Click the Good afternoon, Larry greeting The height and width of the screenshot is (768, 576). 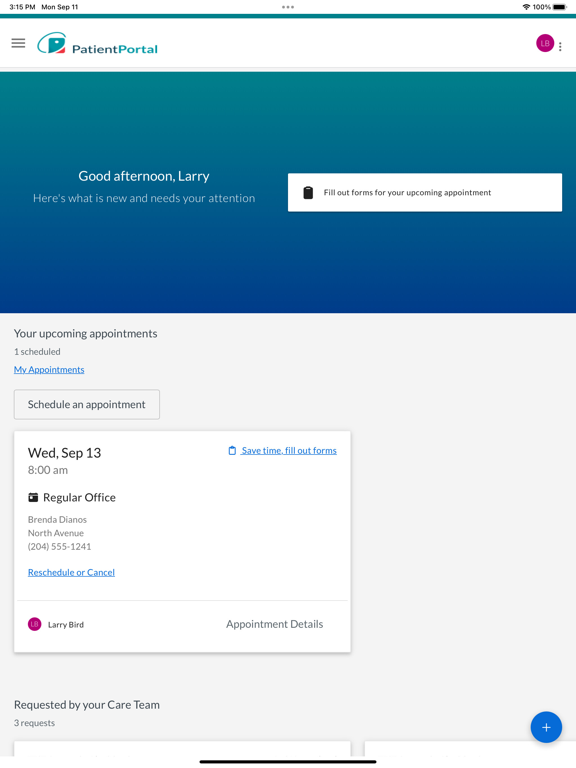click(144, 176)
